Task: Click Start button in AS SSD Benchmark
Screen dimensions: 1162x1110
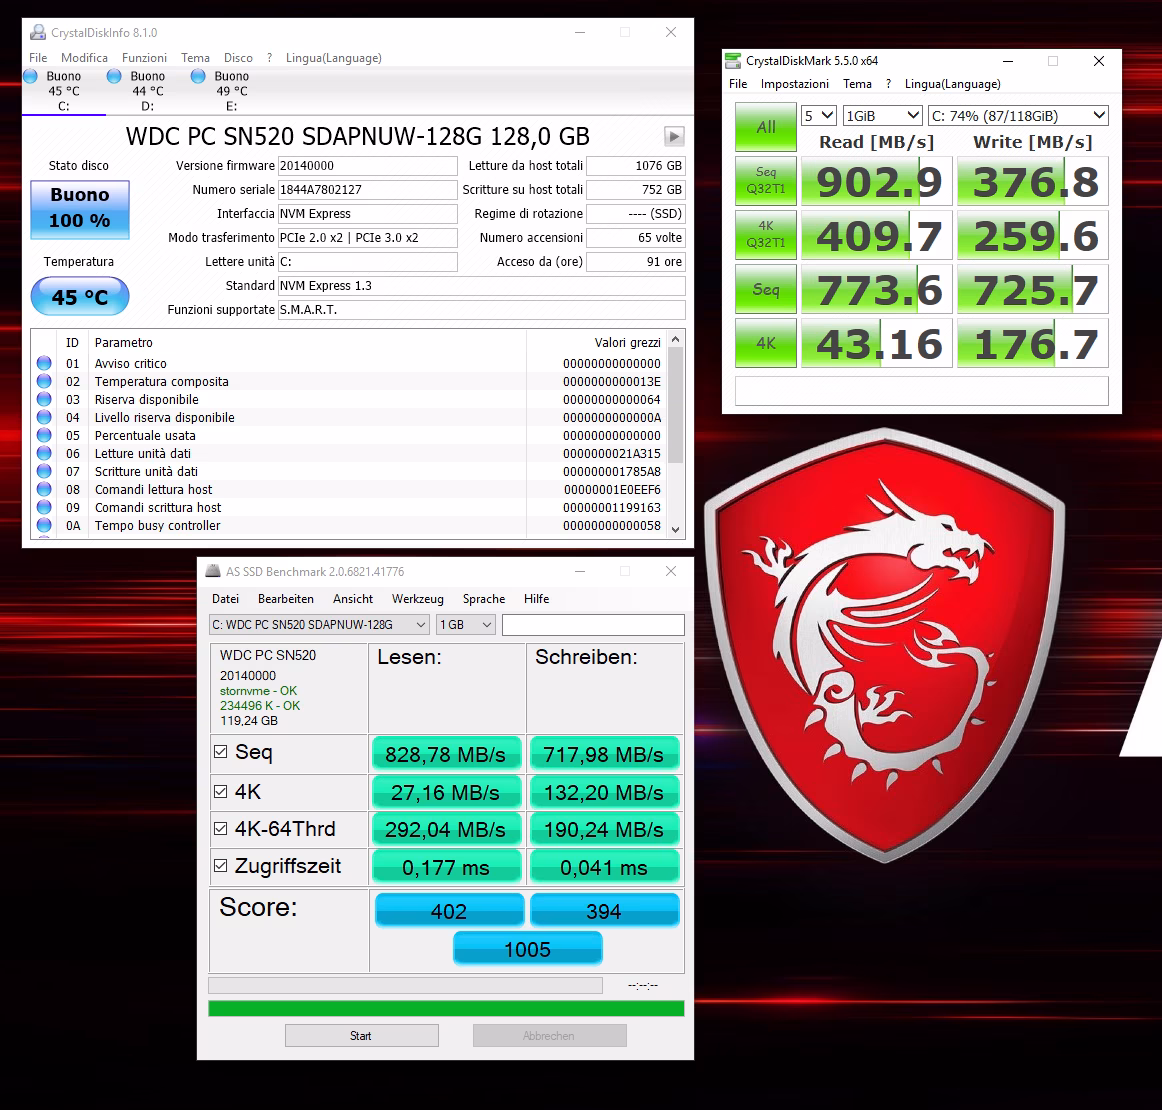Action: coord(362,1035)
